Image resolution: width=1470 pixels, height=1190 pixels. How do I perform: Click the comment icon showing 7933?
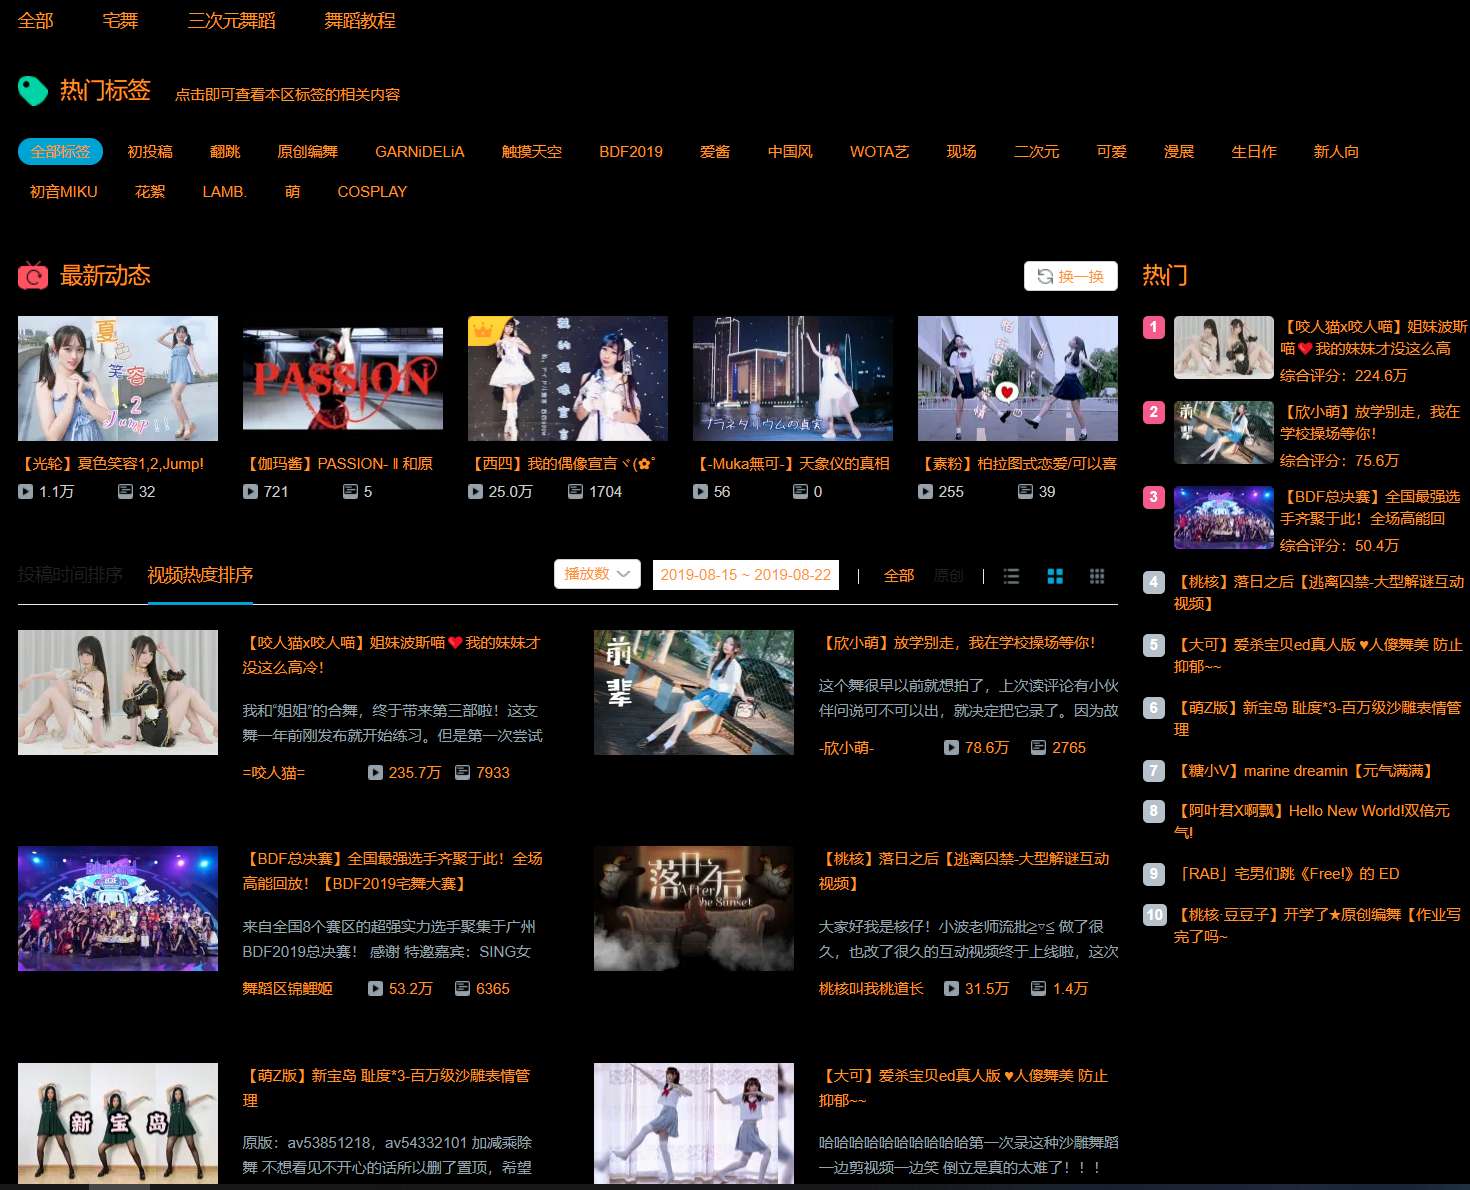462,772
